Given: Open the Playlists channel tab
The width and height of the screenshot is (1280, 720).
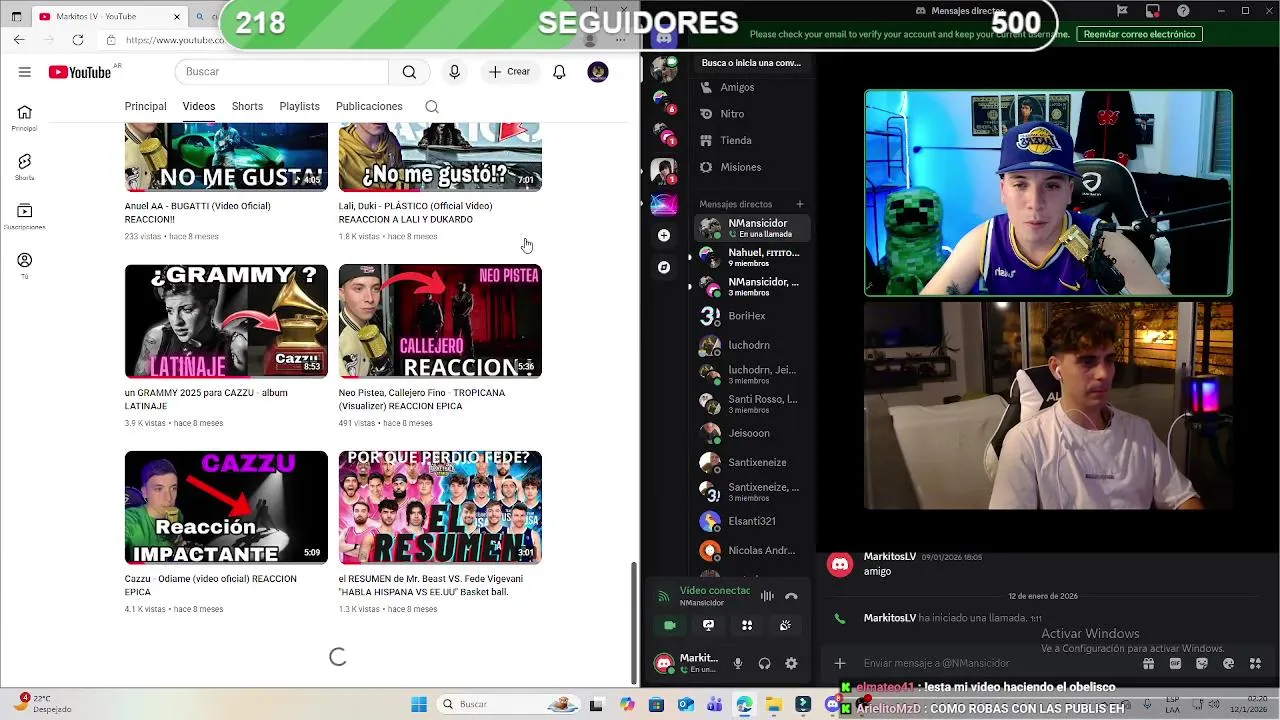Looking at the screenshot, I should [x=300, y=106].
